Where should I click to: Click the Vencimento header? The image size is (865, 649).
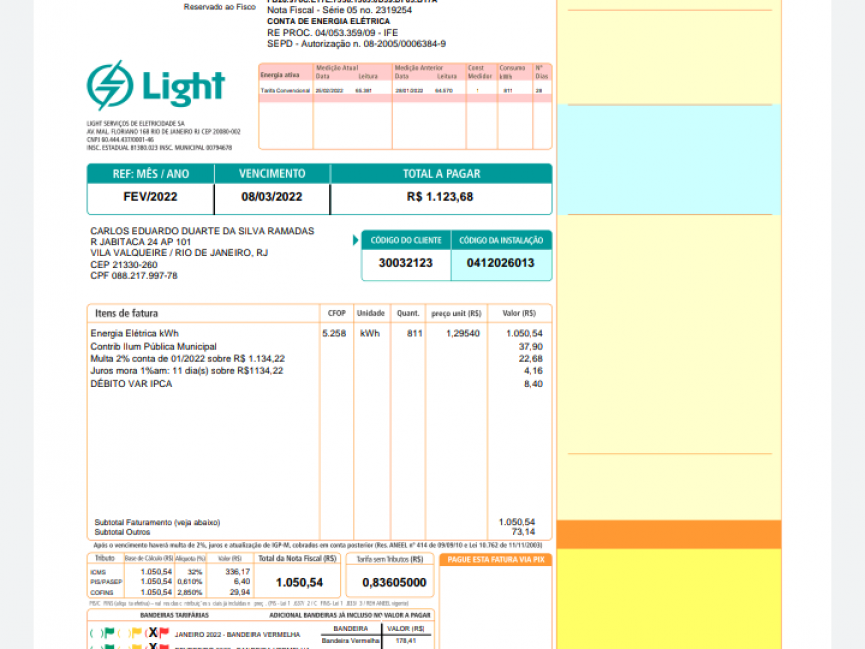pyautogui.click(x=272, y=174)
